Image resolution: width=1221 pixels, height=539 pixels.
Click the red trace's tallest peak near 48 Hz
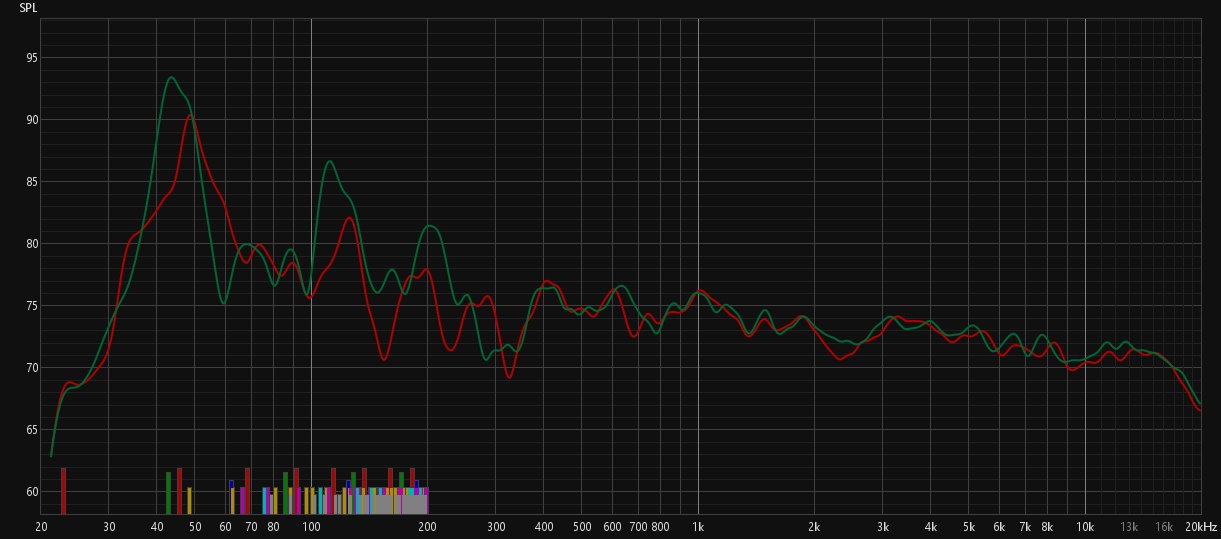[190, 116]
